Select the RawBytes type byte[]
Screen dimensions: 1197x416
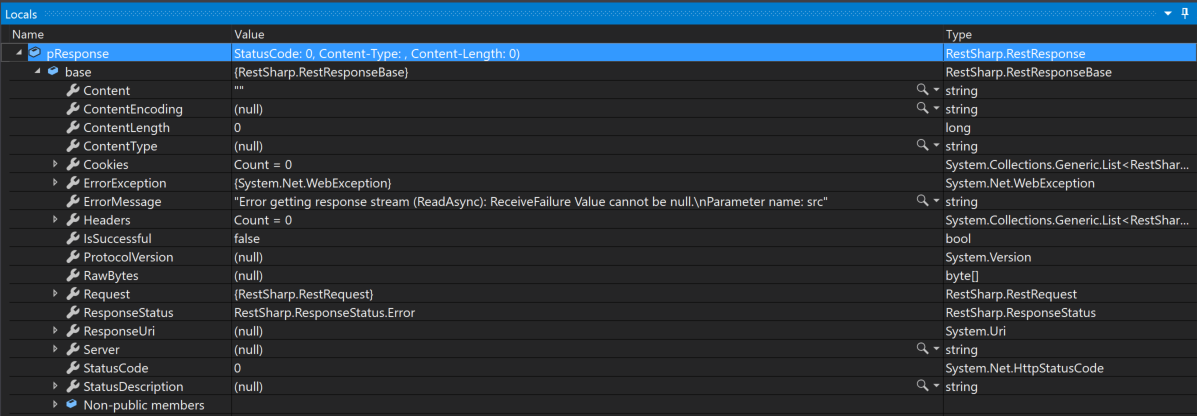[962, 276]
